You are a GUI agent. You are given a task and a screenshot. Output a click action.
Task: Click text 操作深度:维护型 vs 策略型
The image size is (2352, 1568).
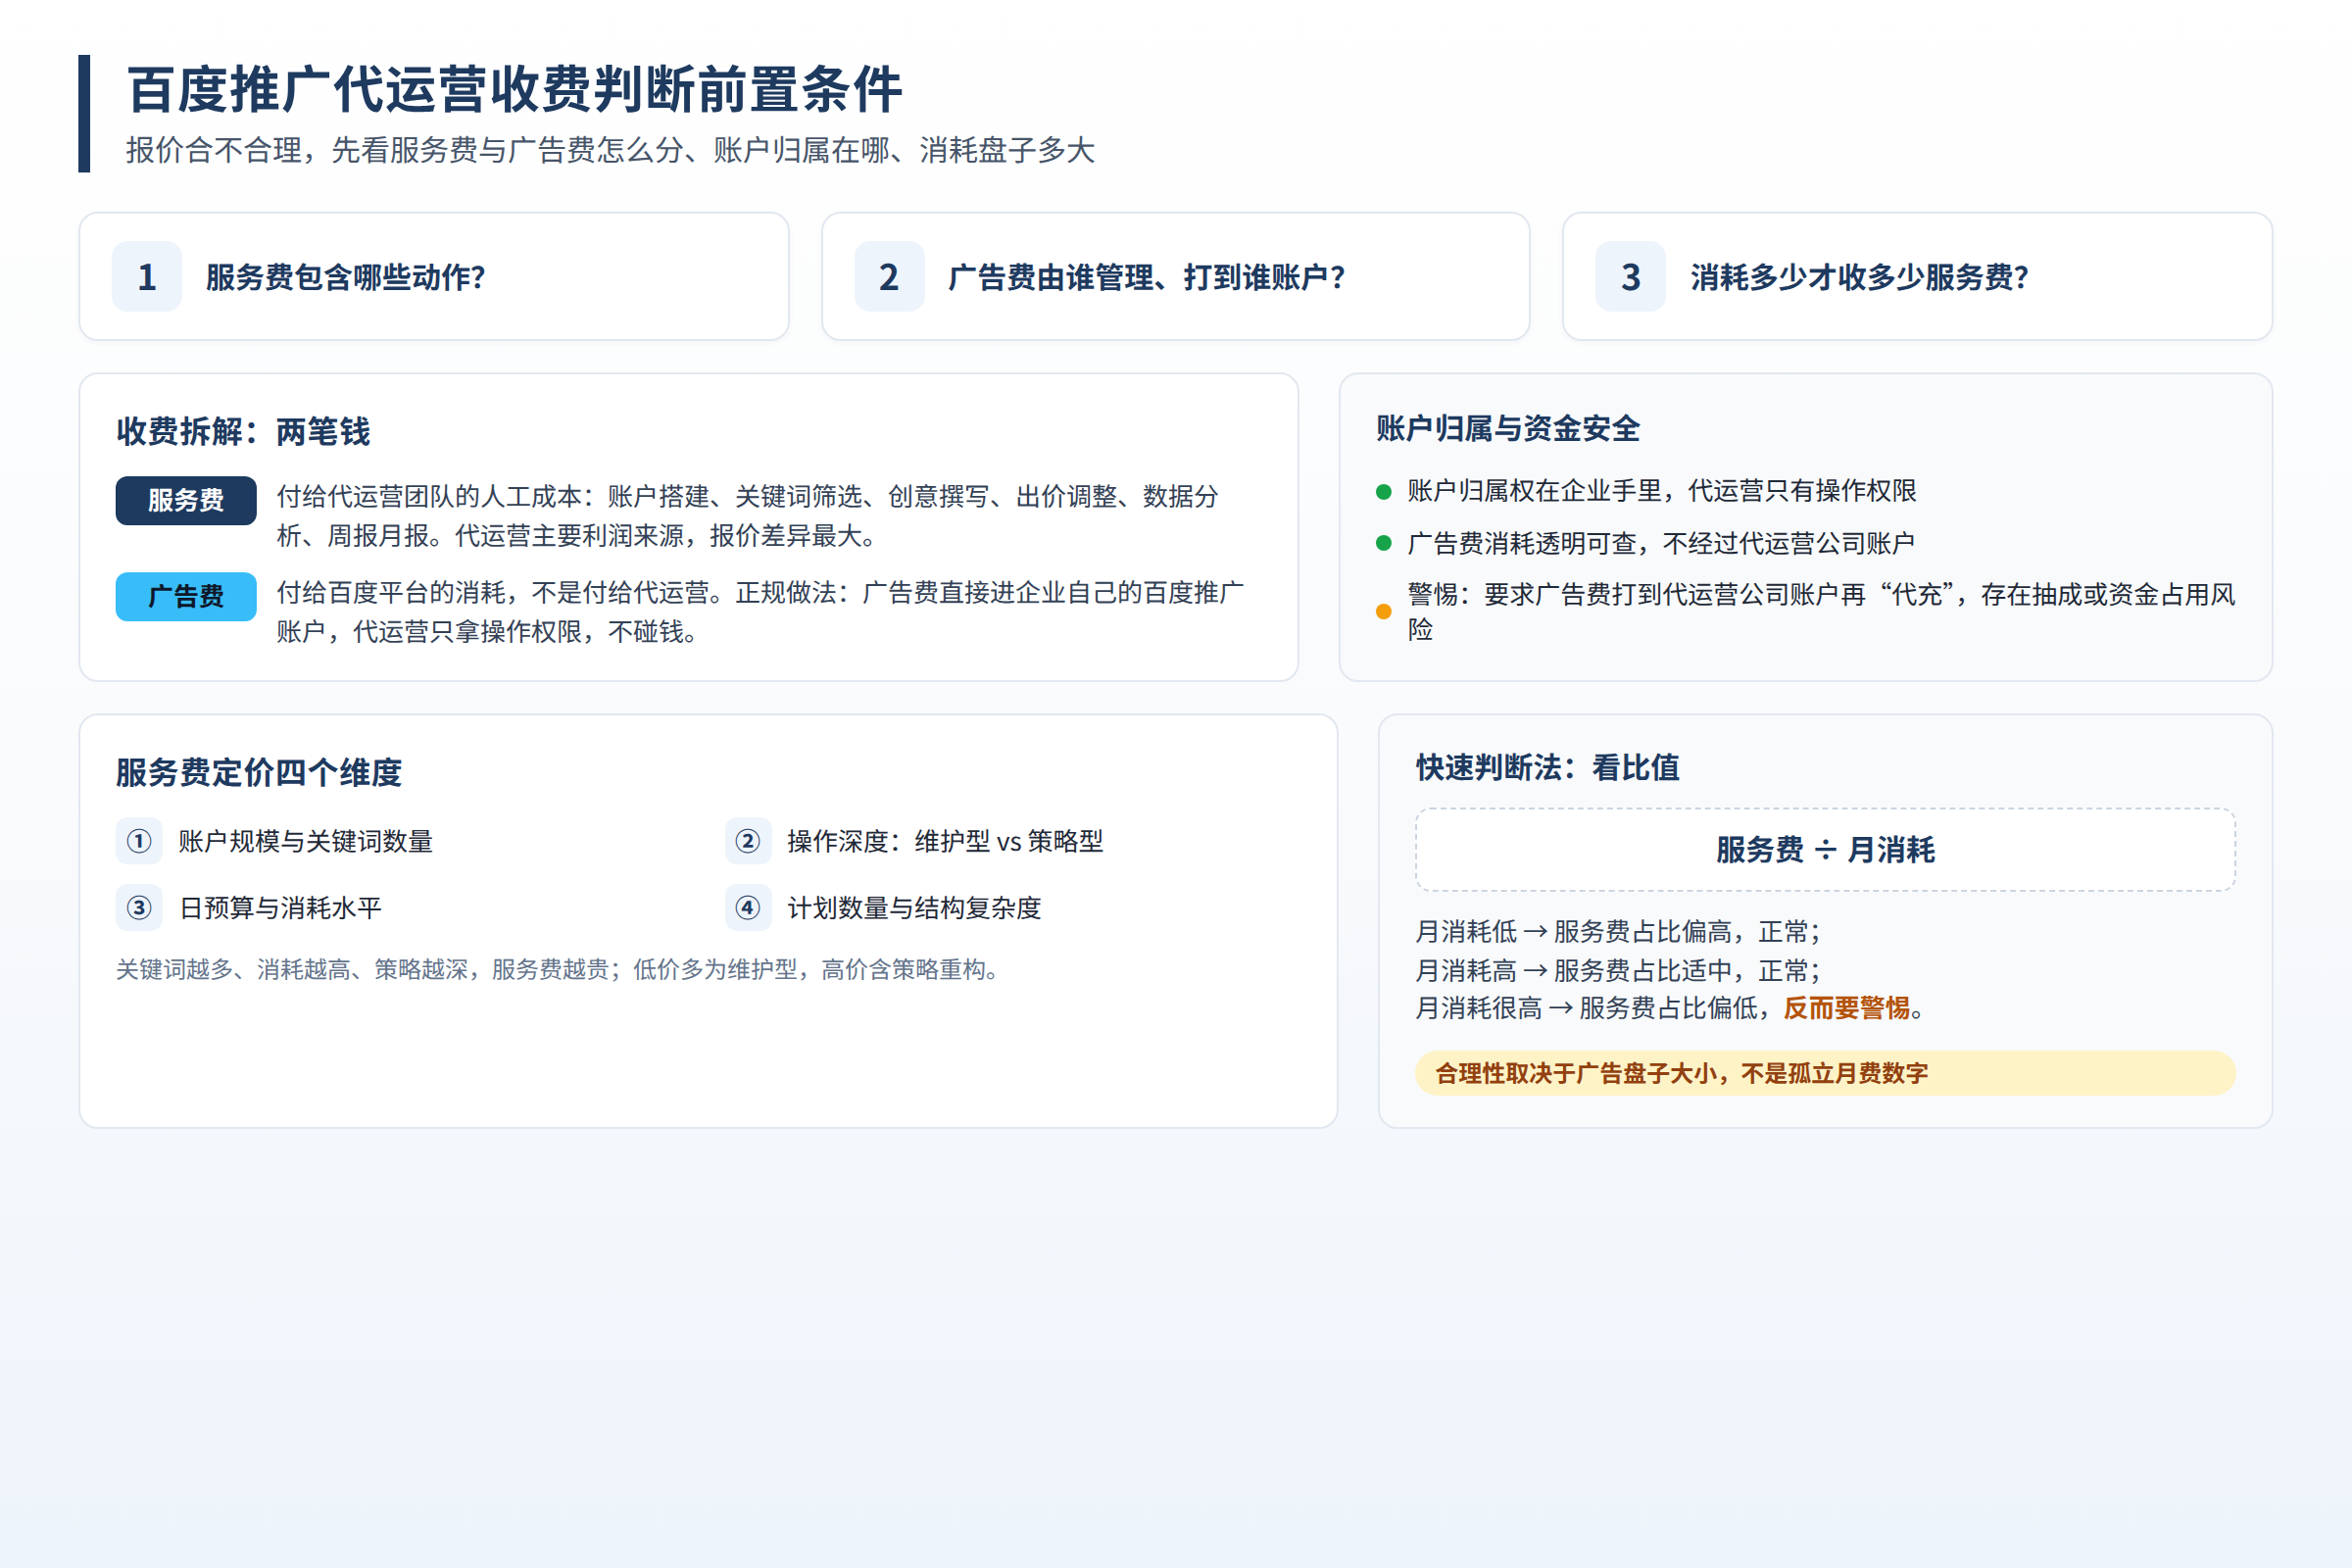pyautogui.click(x=945, y=841)
